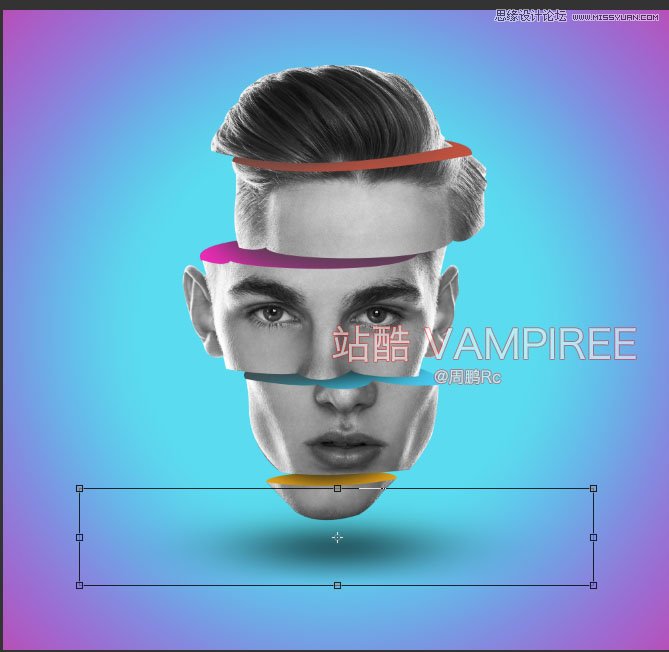Click the @周鹏Rc watermark label
669x652 pixels.
pos(467,377)
